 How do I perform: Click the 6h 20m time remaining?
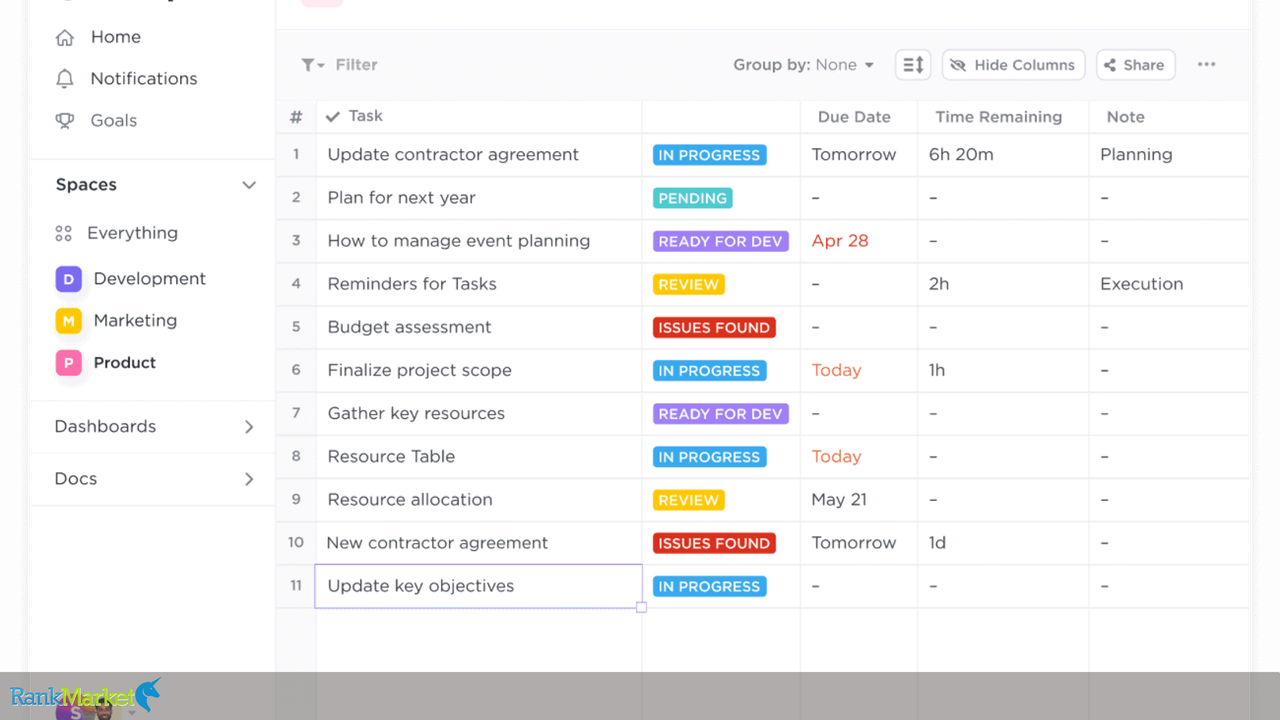point(961,155)
